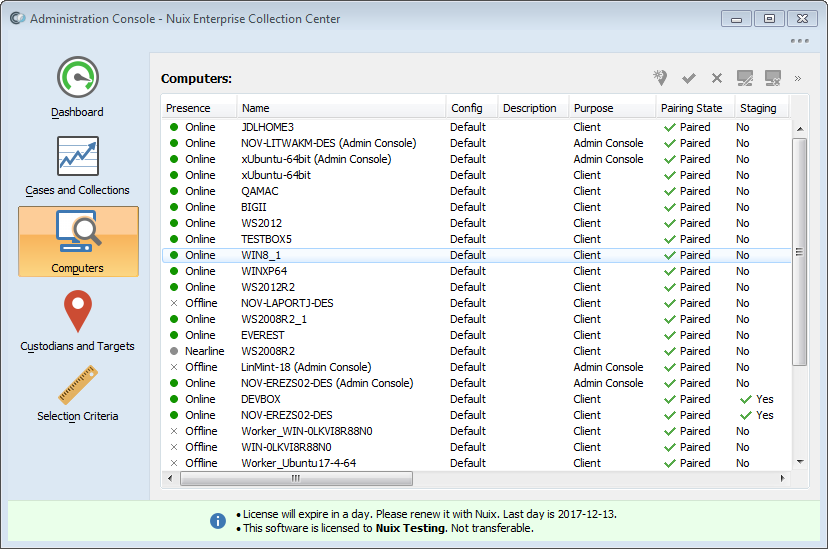
Task: Click the vertical scrollbar thumb
Action: [x=800, y=252]
